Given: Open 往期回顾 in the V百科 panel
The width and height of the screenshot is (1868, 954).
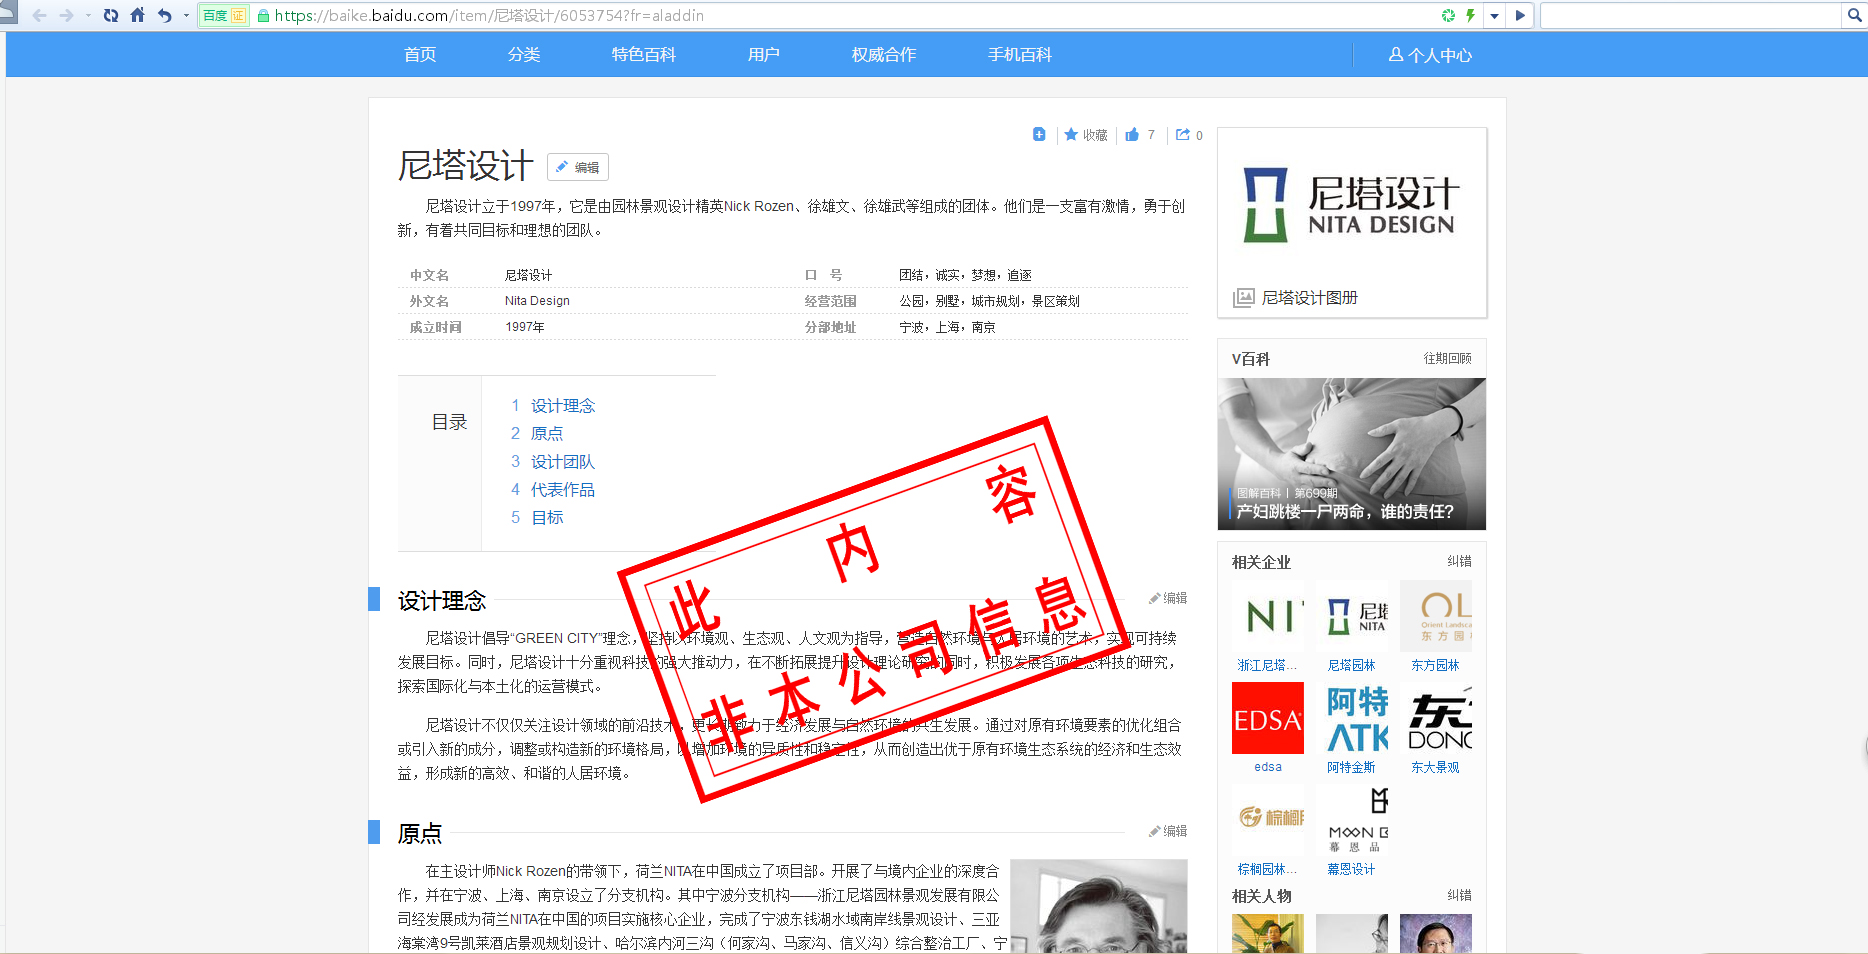Looking at the screenshot, I should click(x=1447, y=358).
